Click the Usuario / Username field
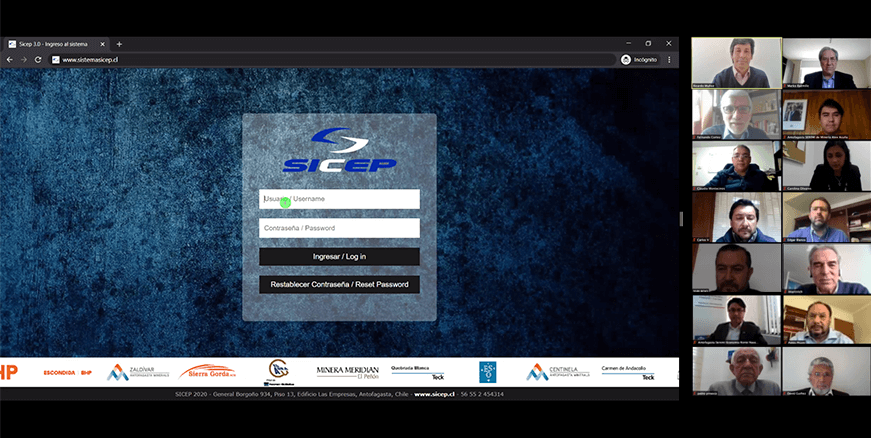Screen dimensions: 871x438 coord(339,199)
